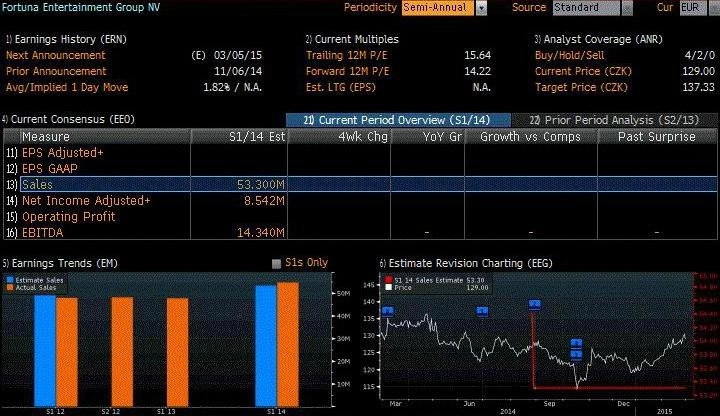Click the stacked event marker icons near October
720x416 pixels.
(576, 349)
